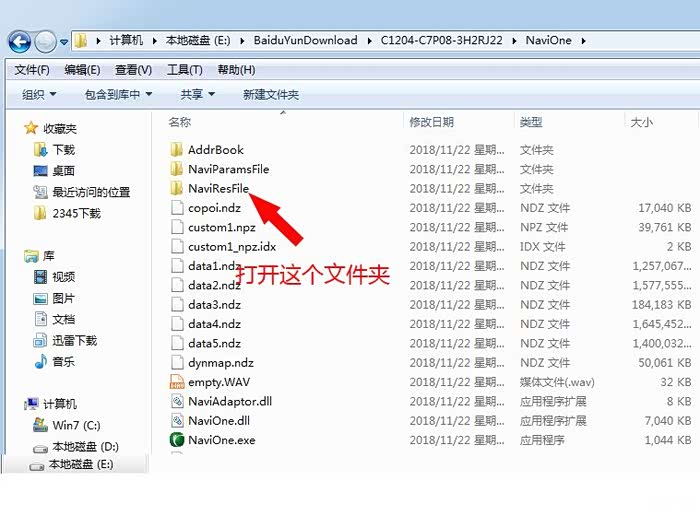Select dynmap.ndz file icon
The image size is (700, 516).
(x=177, y=362)
